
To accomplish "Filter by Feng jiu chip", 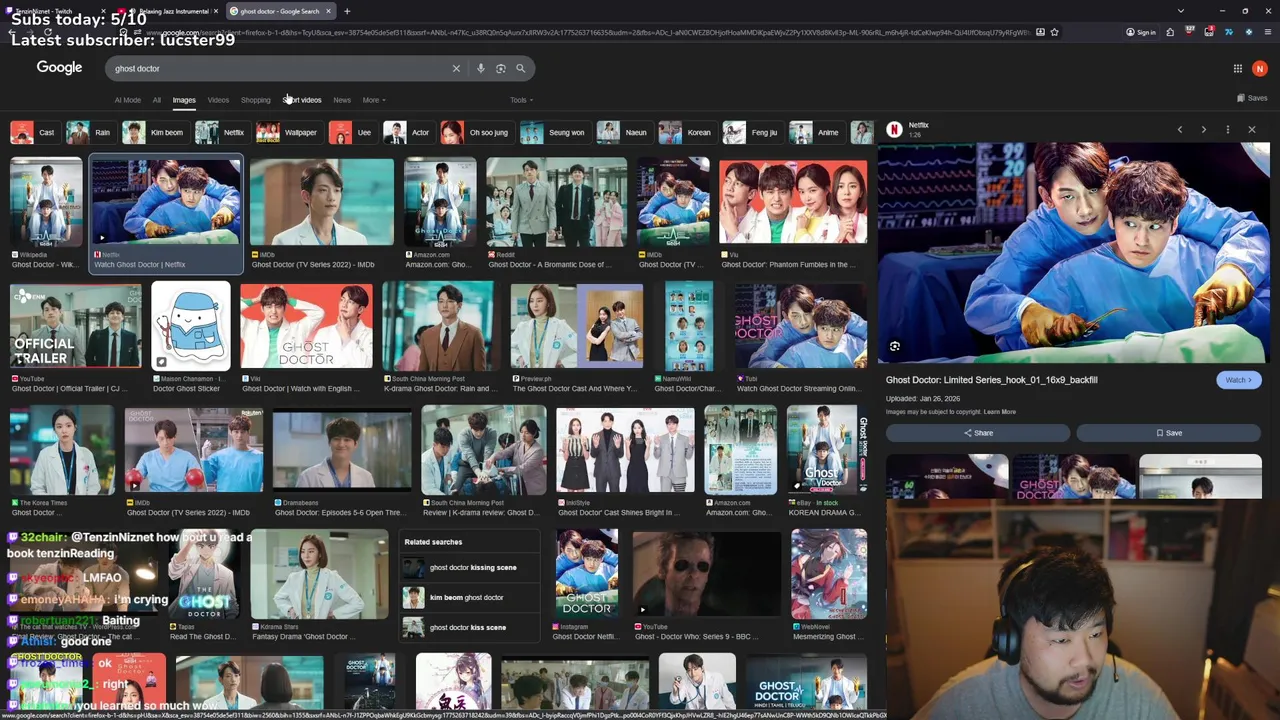I will [x=751, y=132].
